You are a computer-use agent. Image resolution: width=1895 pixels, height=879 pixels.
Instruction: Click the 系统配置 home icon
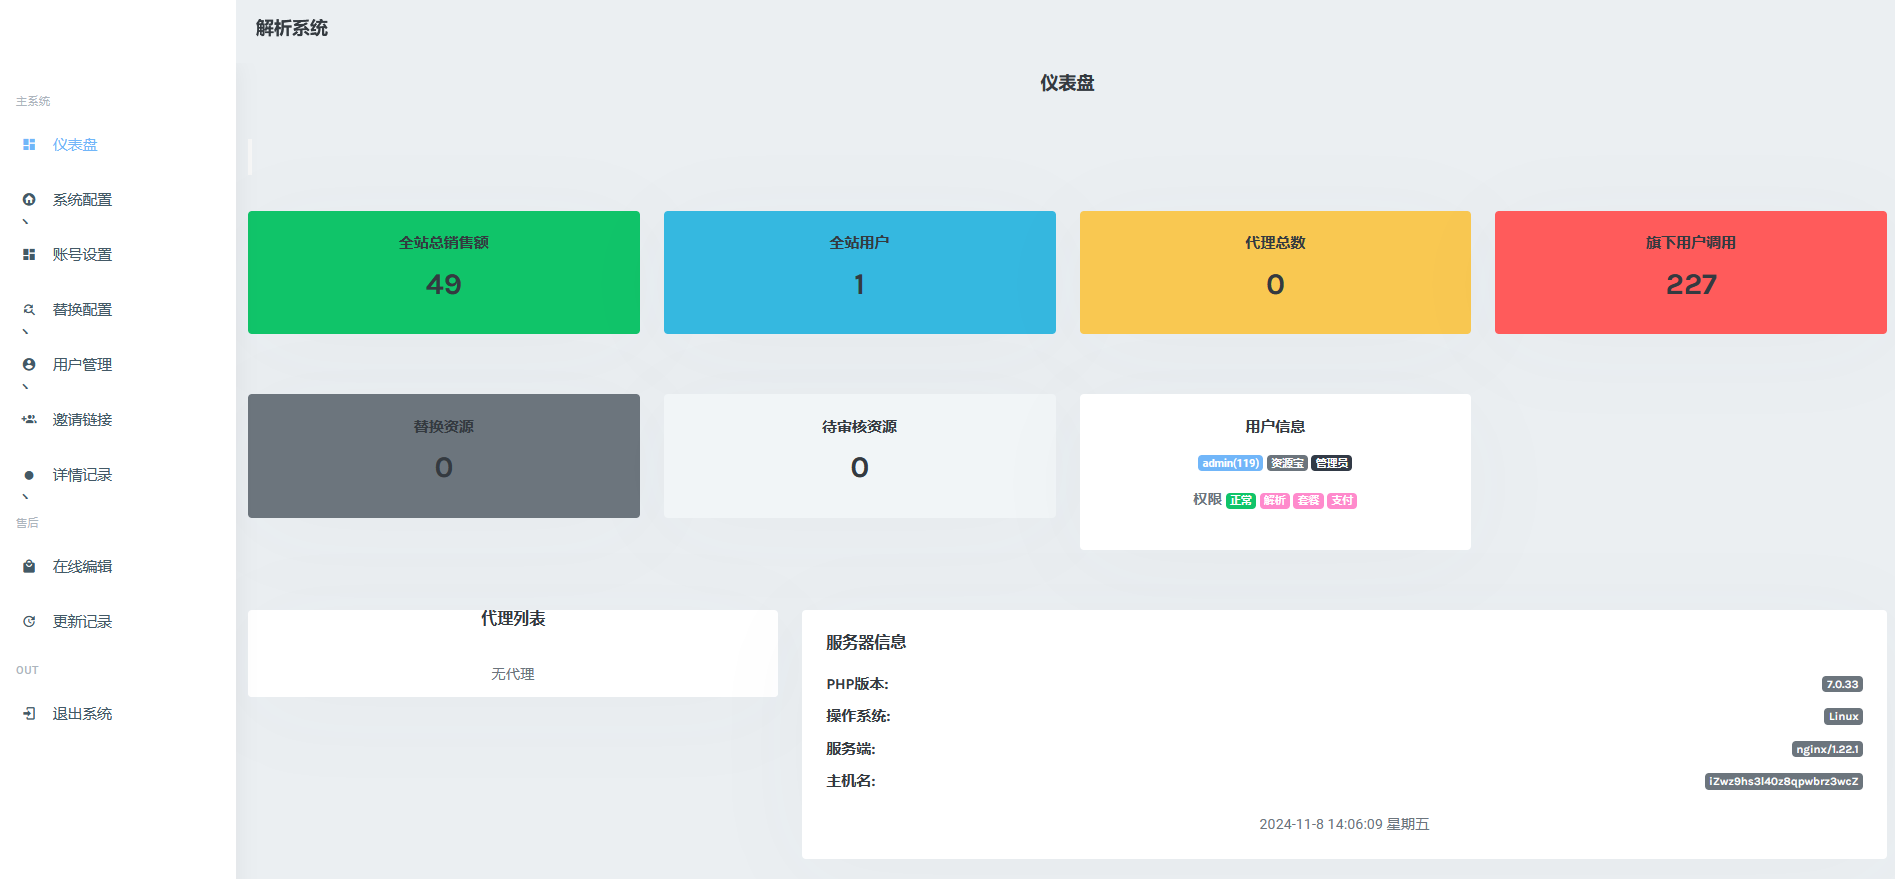(x=29, y=200)
